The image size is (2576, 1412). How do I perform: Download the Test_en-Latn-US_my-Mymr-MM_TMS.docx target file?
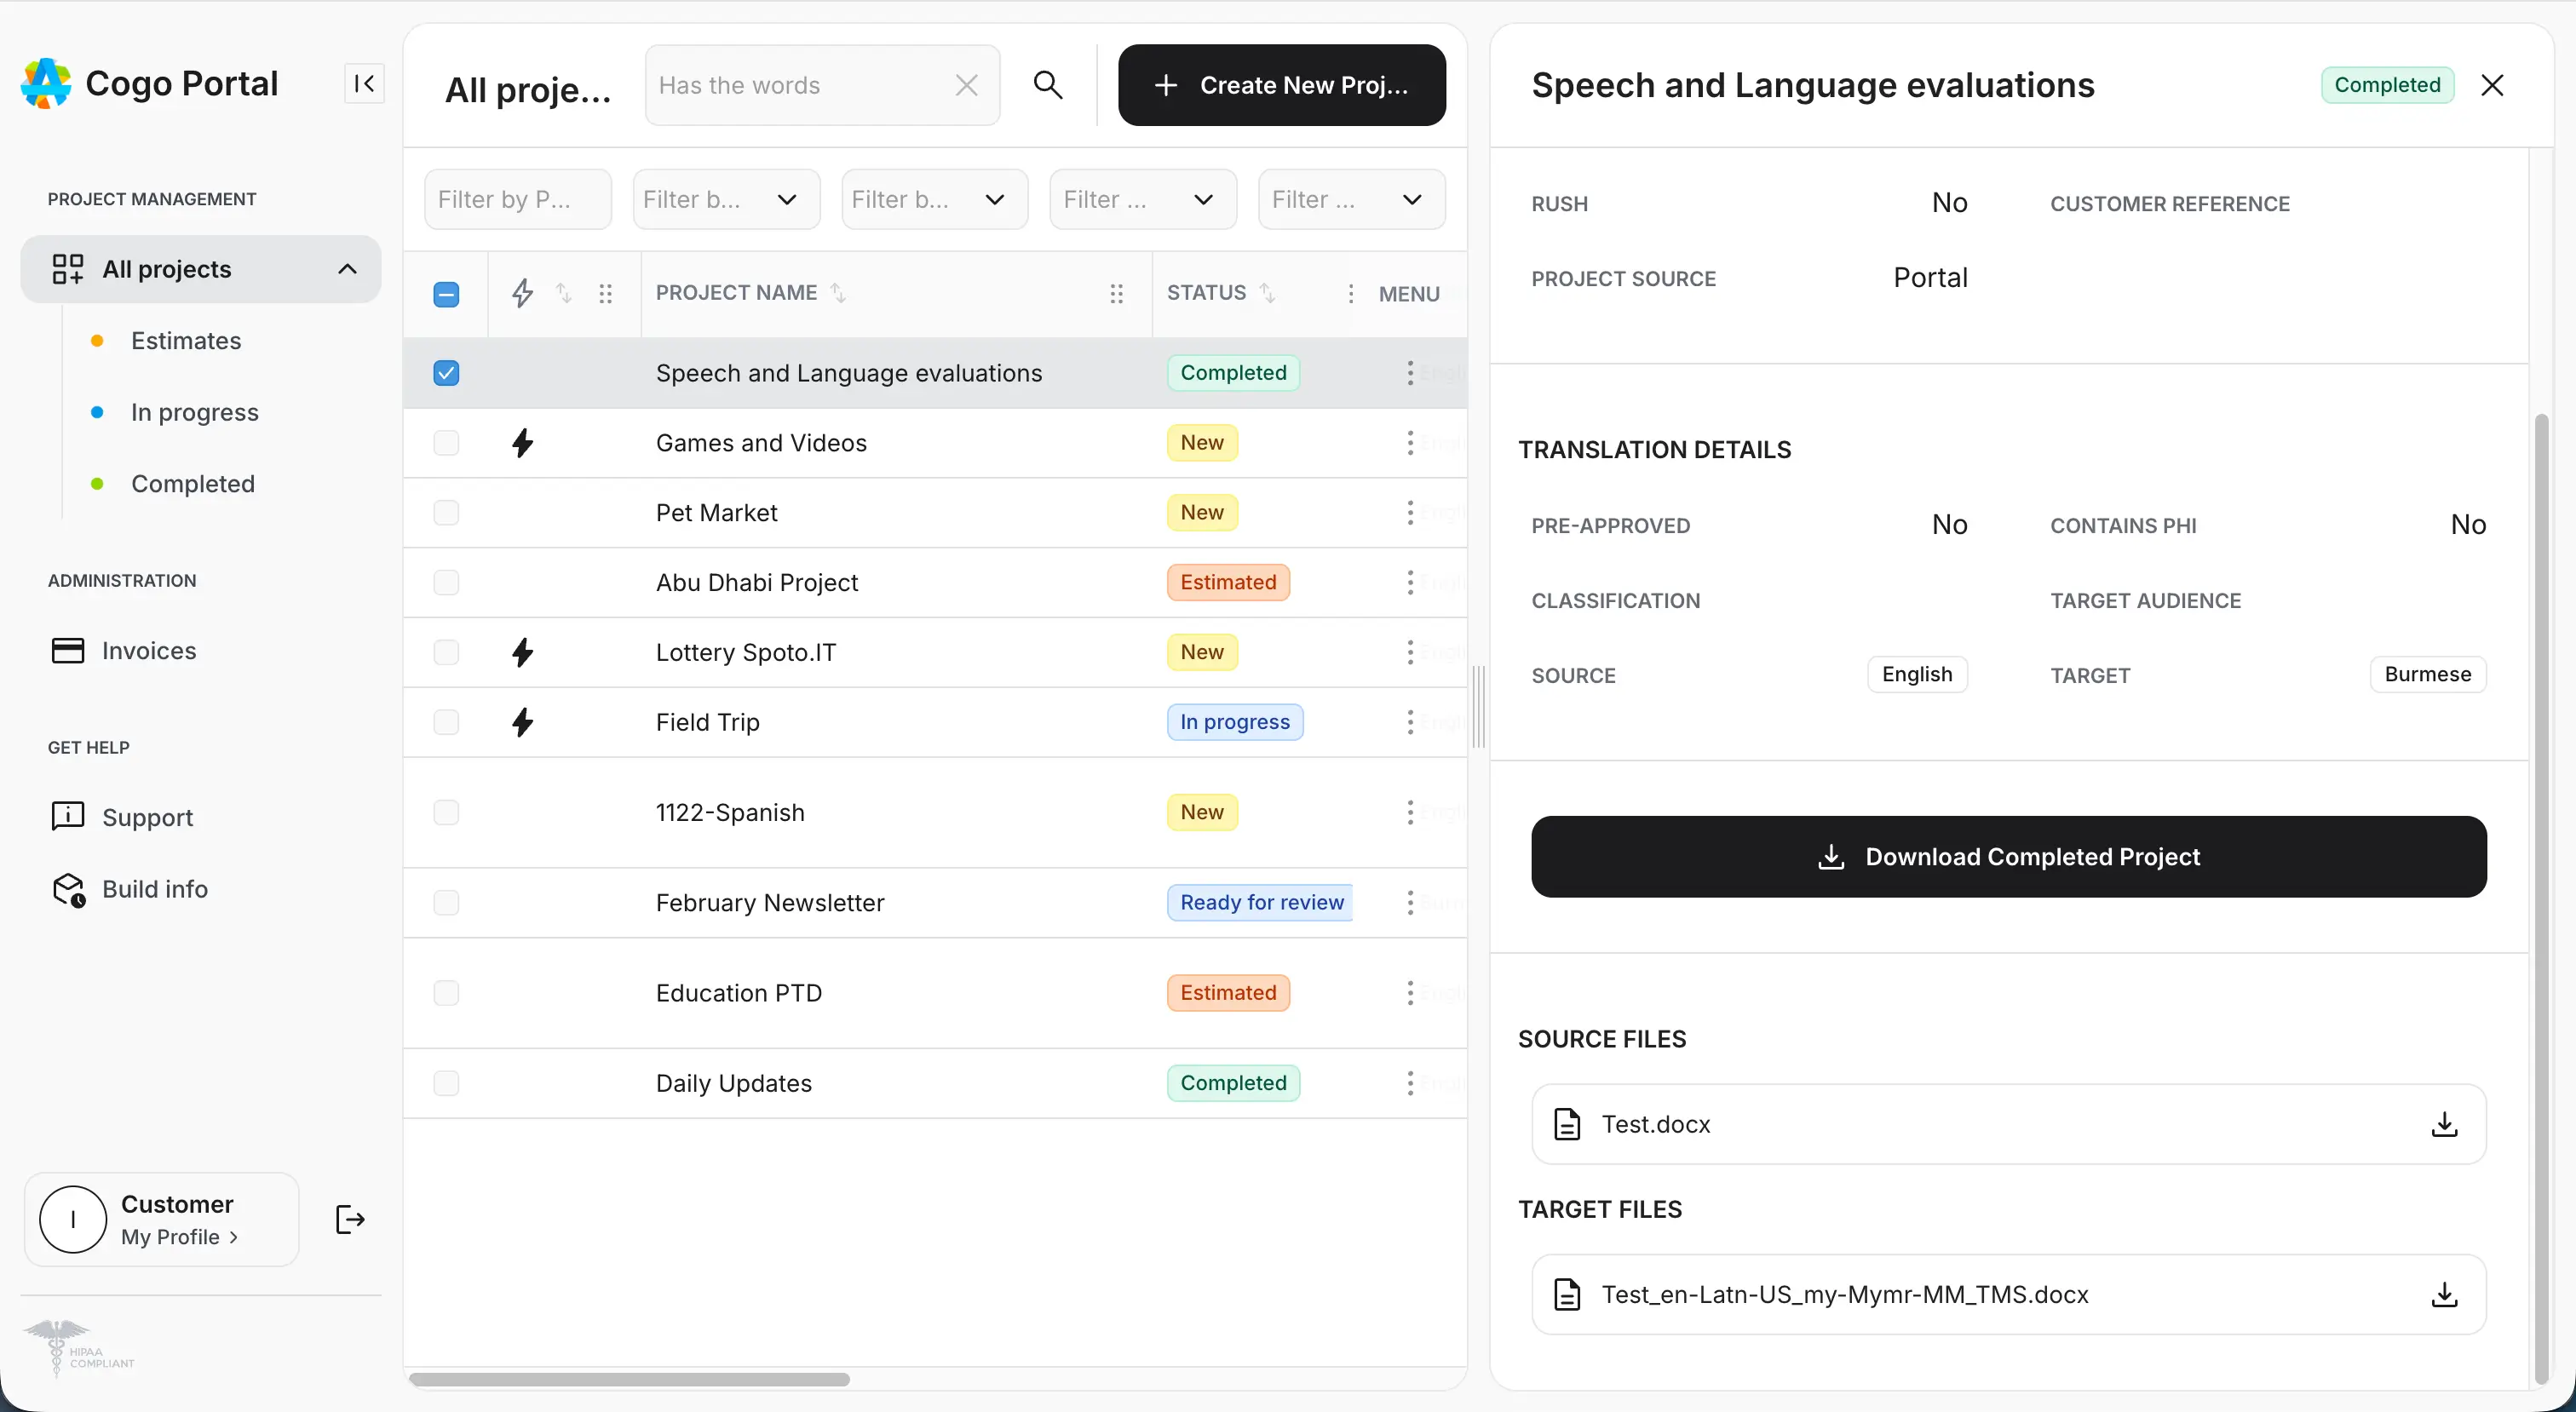tap(2444, 1295)
